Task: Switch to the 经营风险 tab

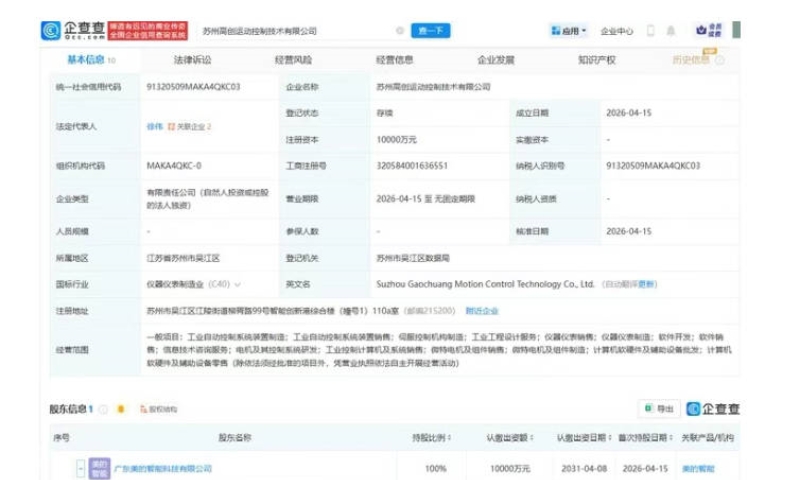Action: [x=293, y=60]
